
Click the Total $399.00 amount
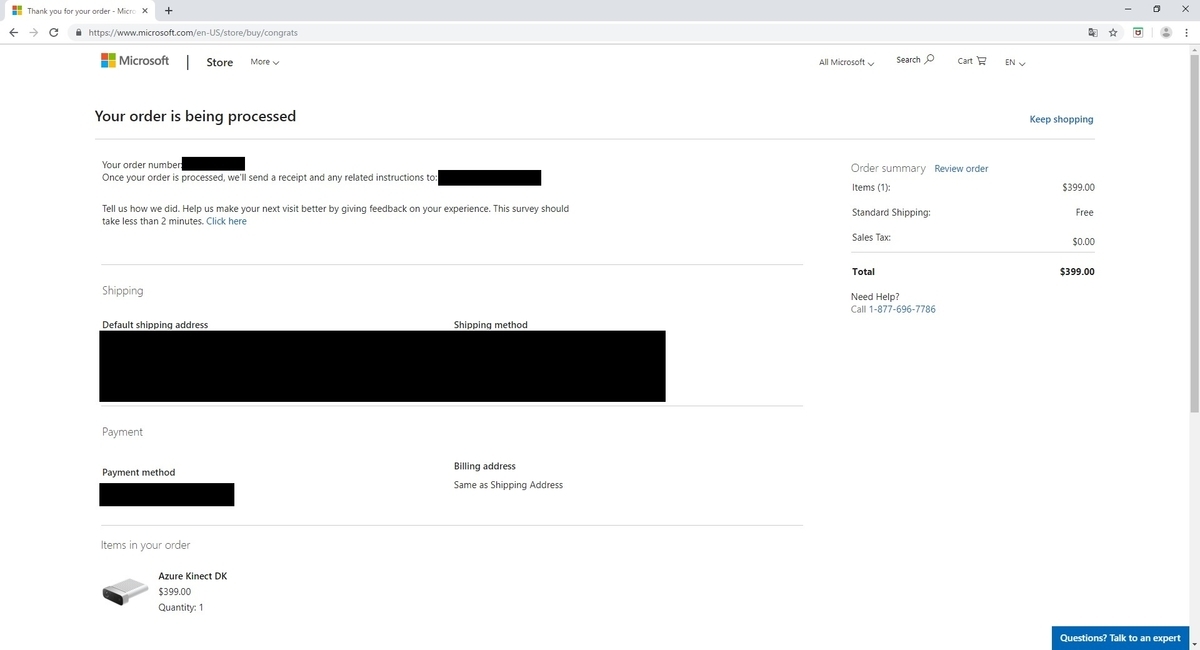(1077, 272)
